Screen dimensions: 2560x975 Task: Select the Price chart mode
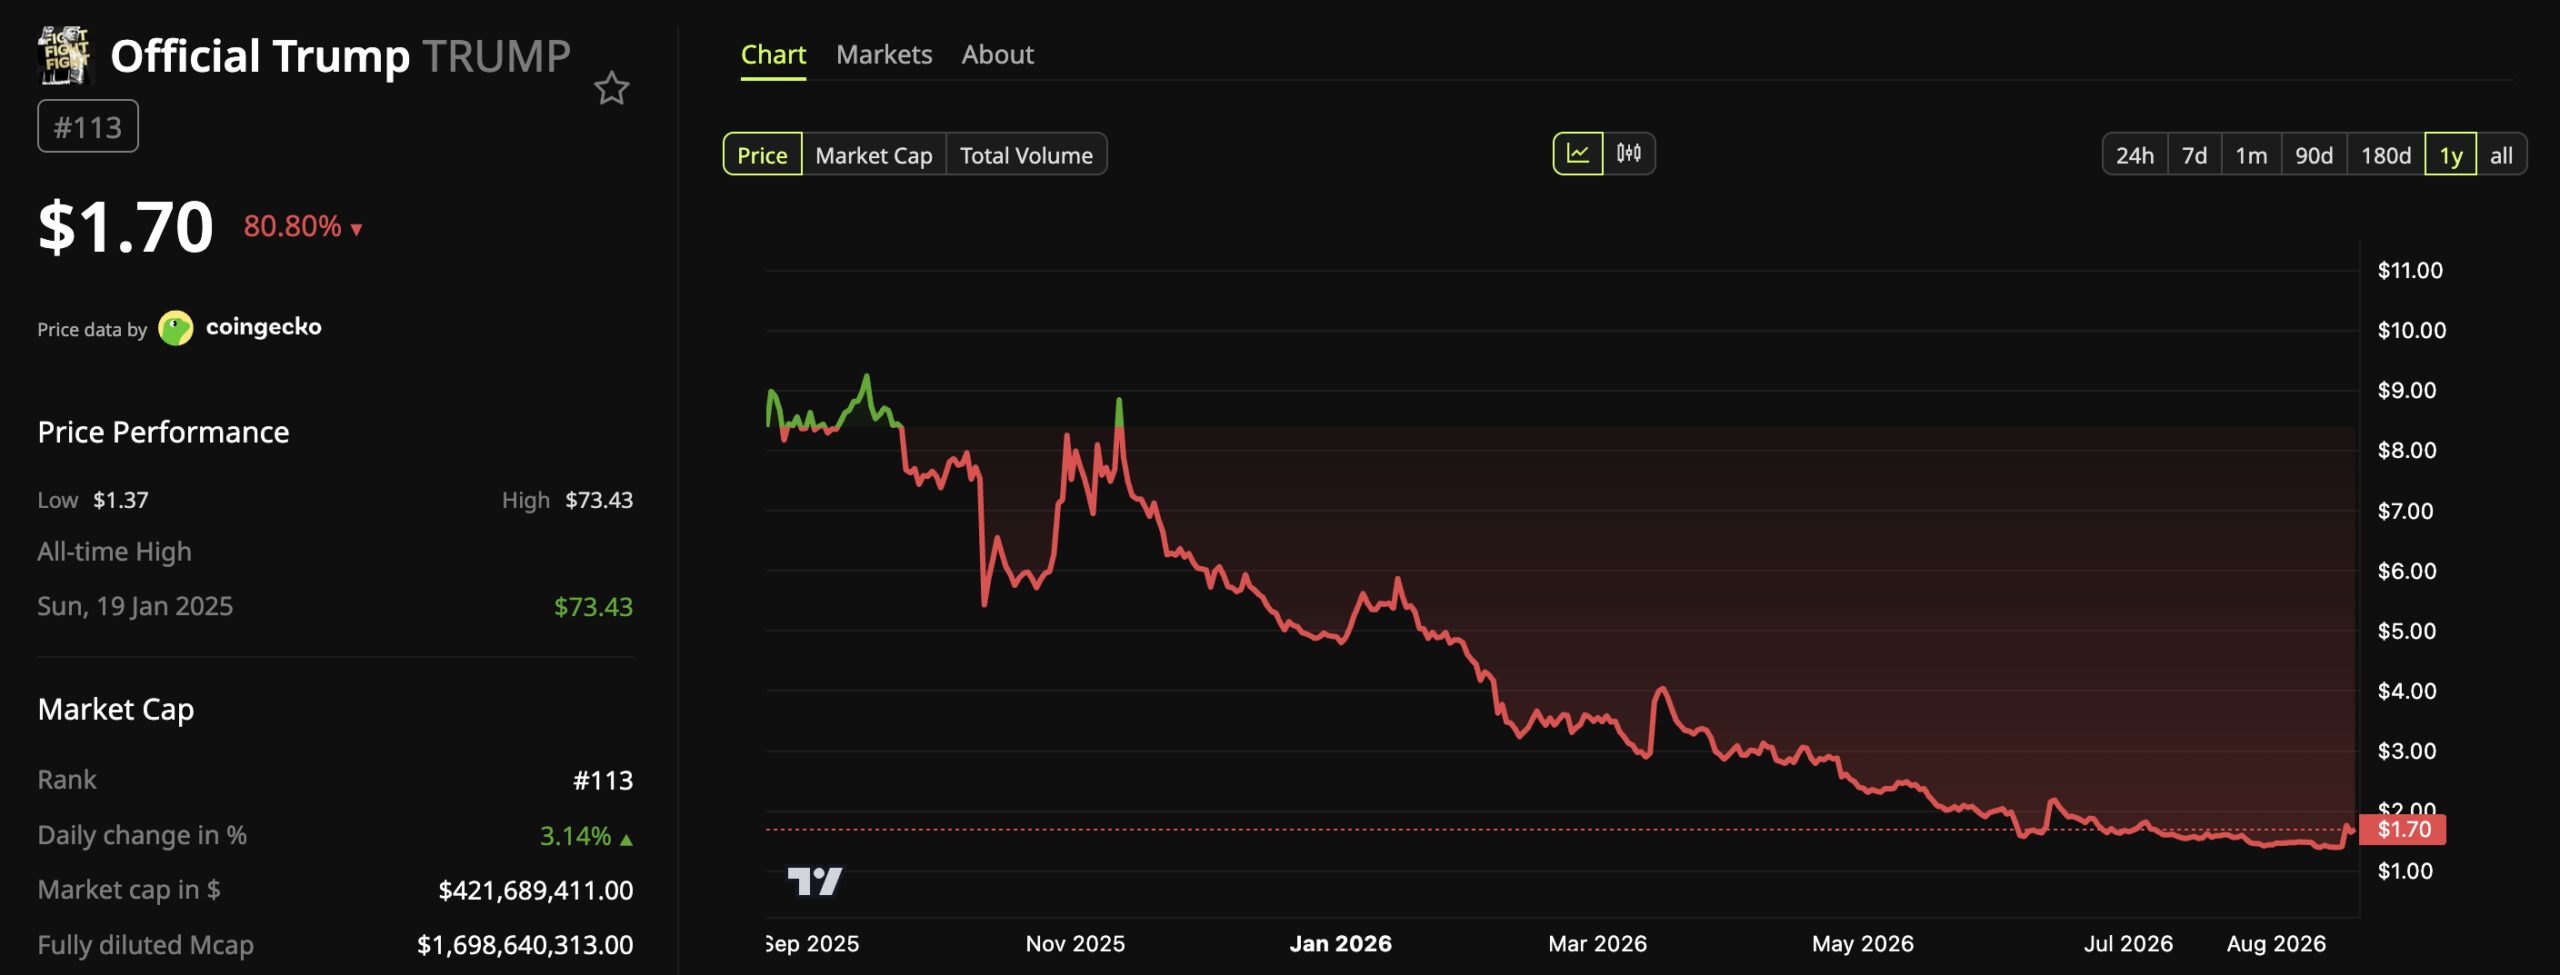(763, 155)
